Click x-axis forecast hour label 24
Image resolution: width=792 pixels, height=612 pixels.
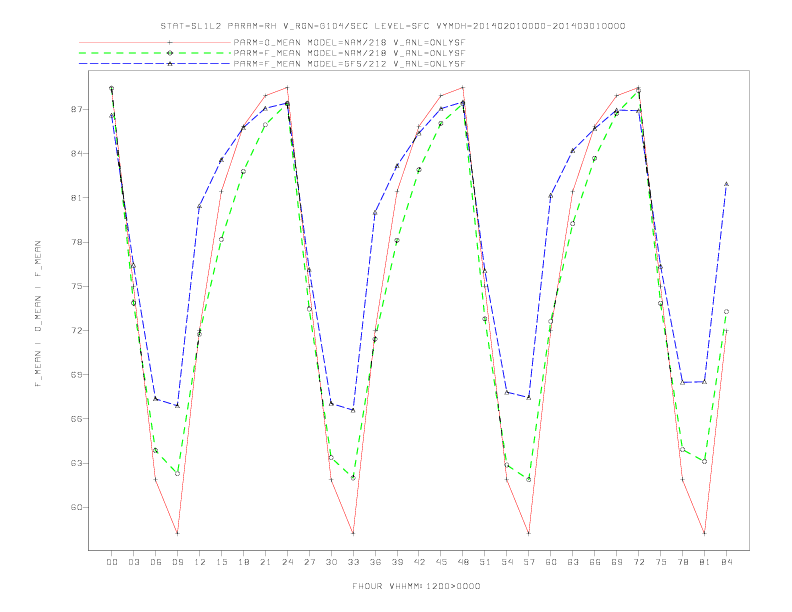click(x=287, y=562)
